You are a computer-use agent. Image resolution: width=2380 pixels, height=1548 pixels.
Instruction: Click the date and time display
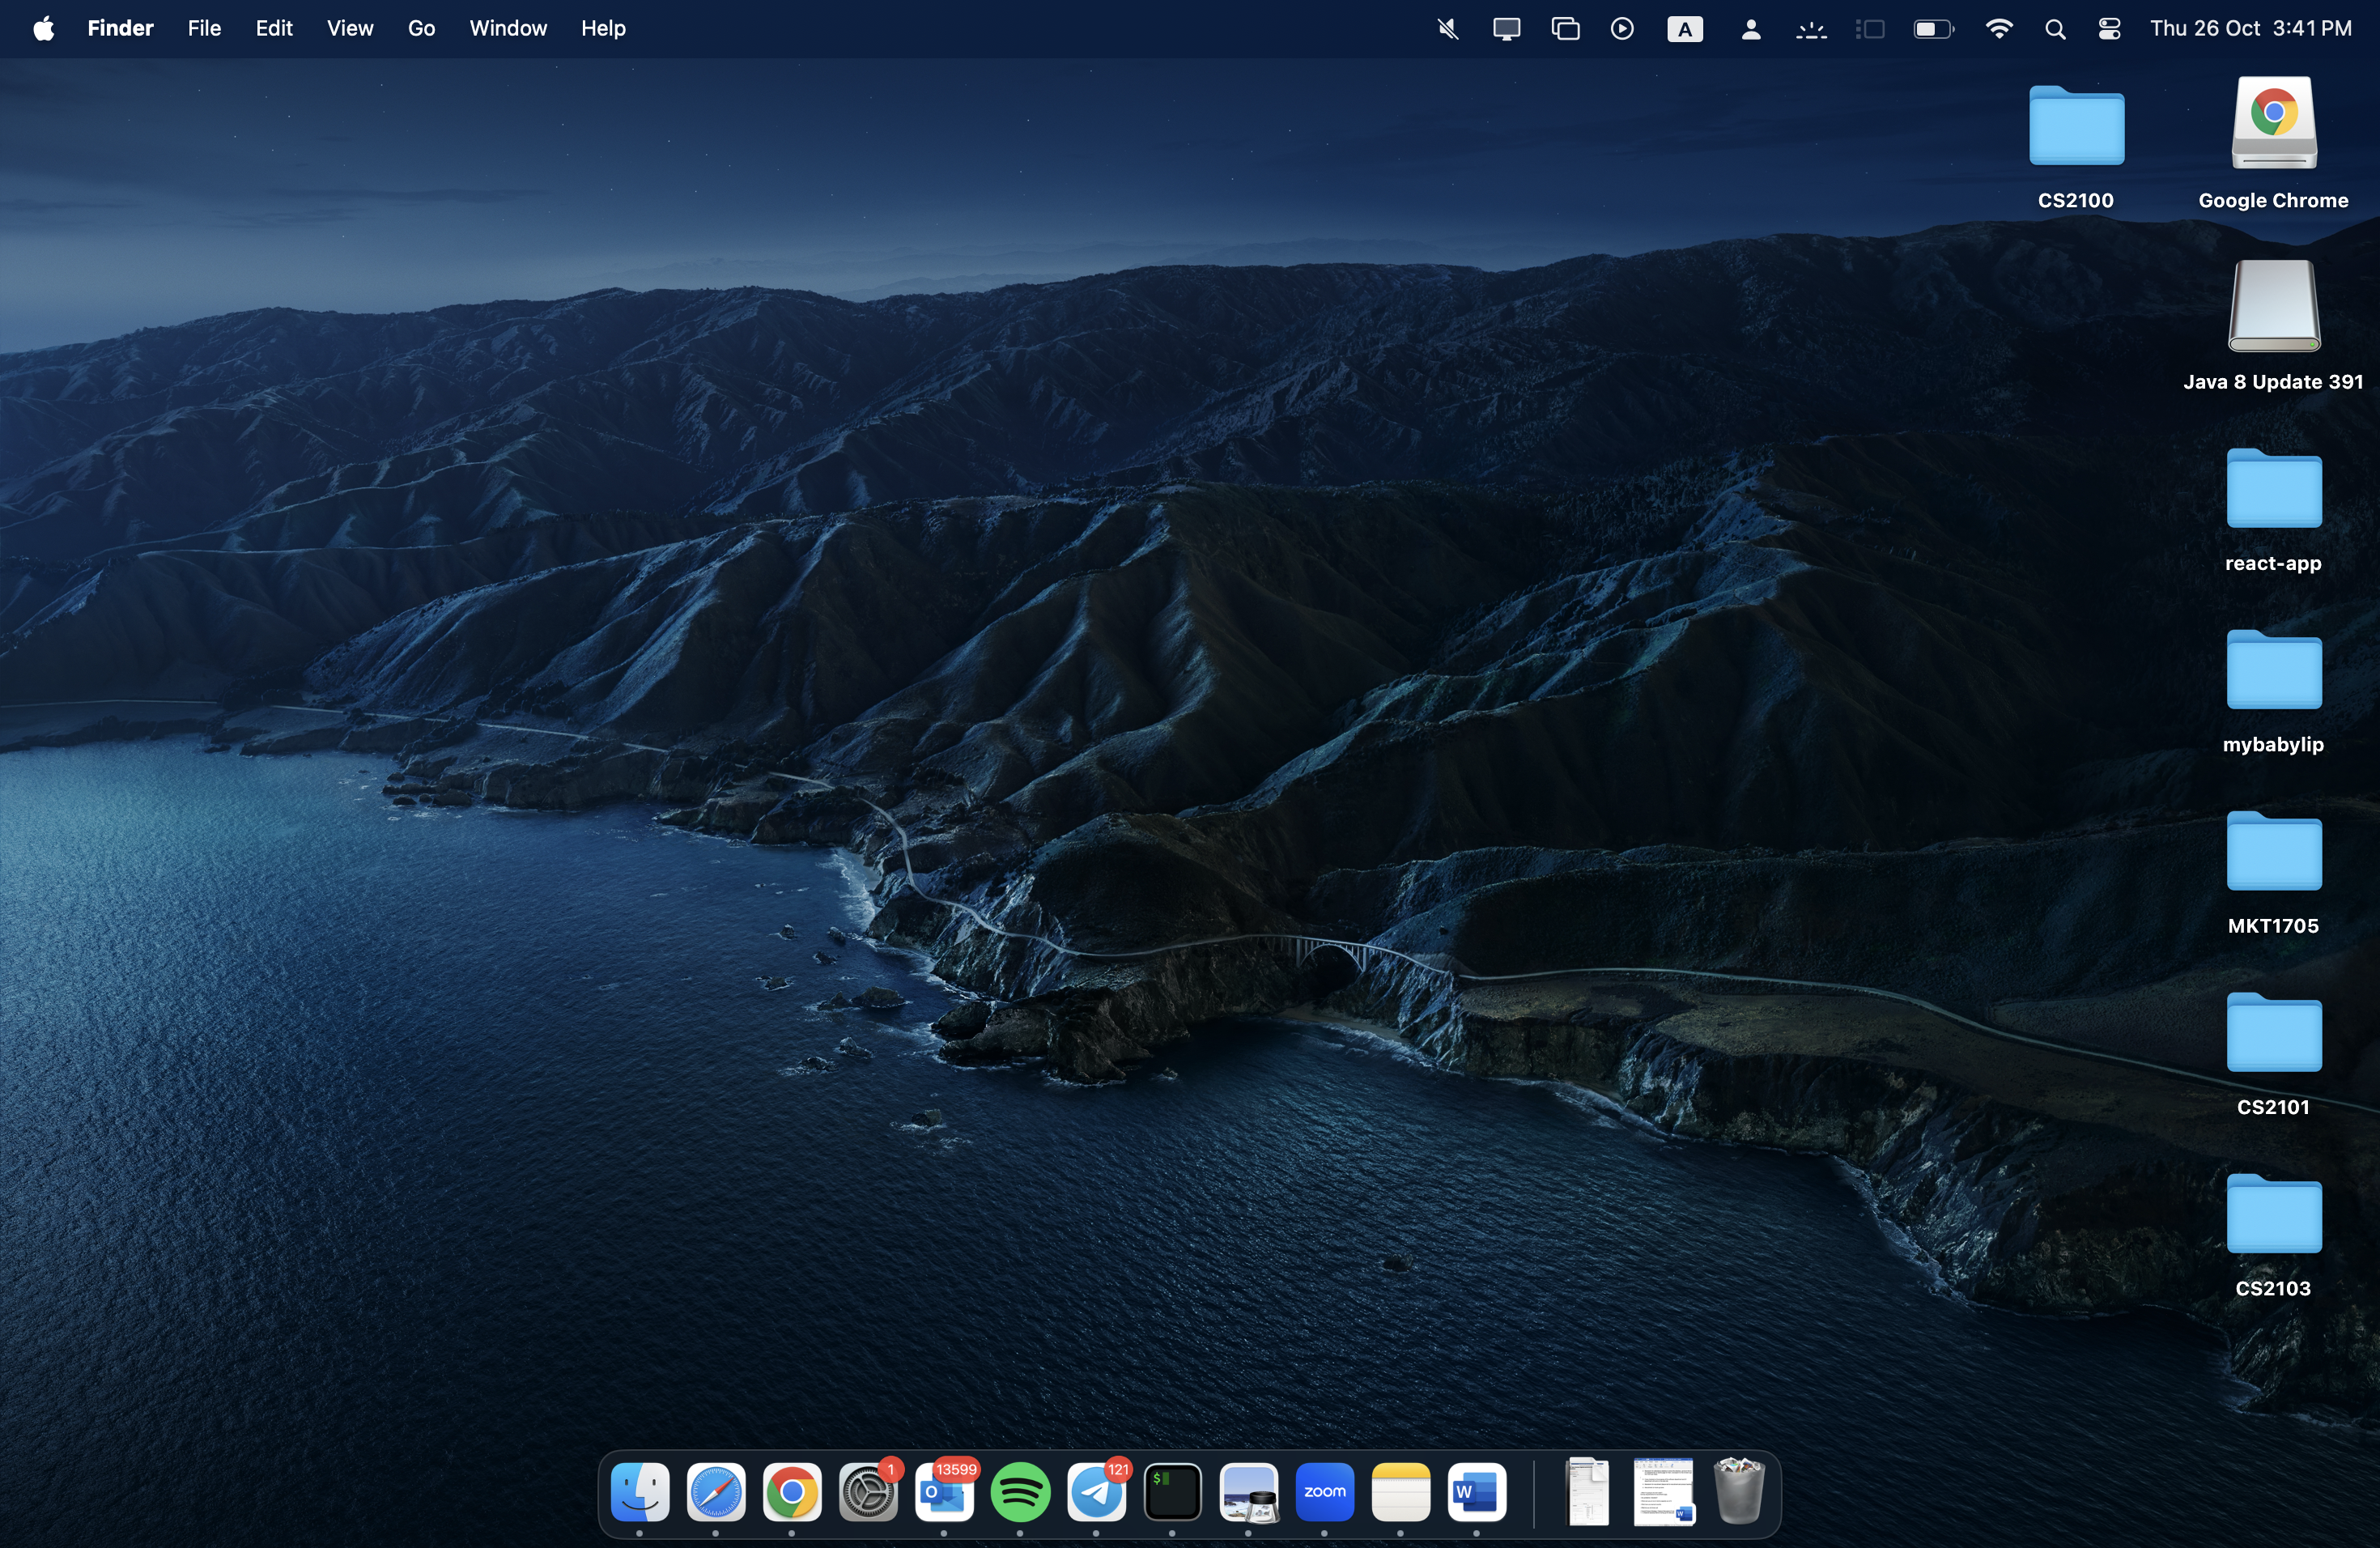[2250, 29]
